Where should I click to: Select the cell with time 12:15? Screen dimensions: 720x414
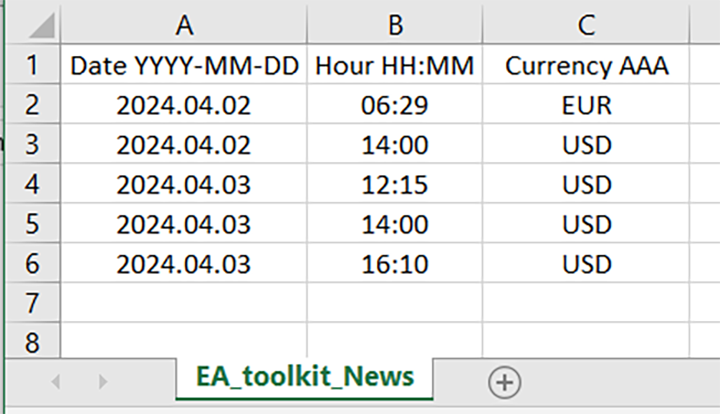(x=394, y=185)
